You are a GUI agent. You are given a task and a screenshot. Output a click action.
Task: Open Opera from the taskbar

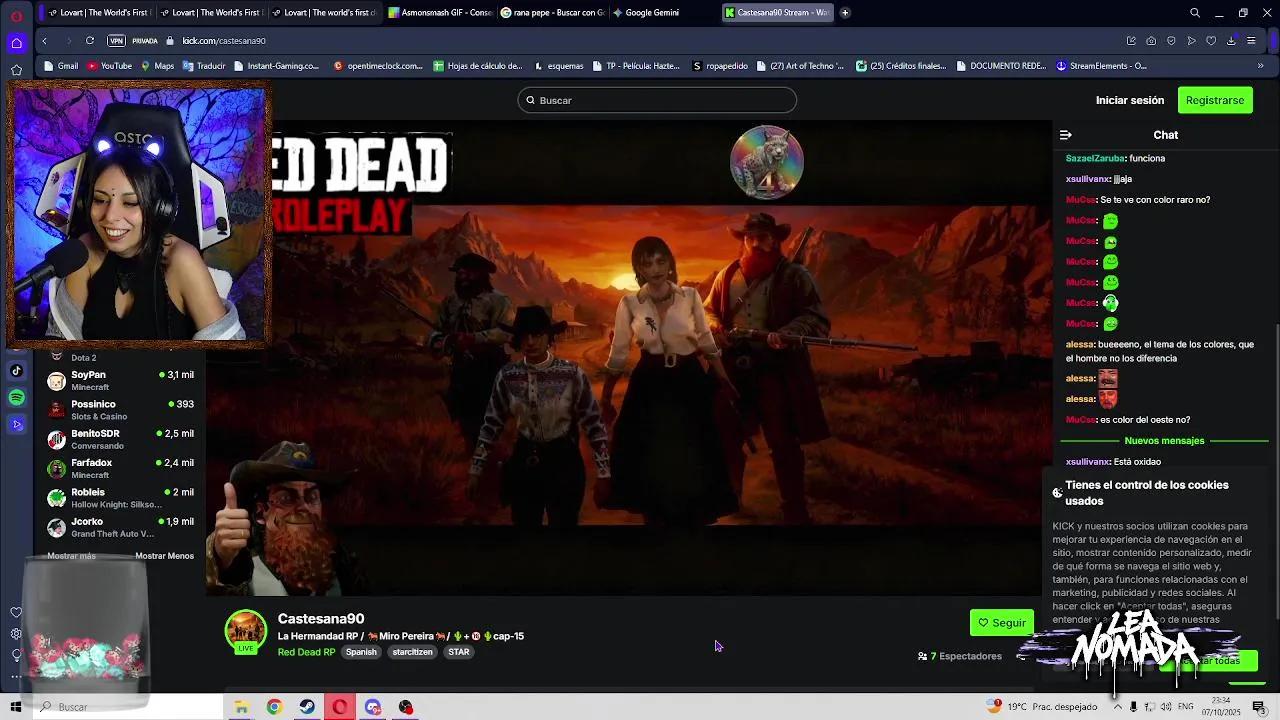click(340, 707)
